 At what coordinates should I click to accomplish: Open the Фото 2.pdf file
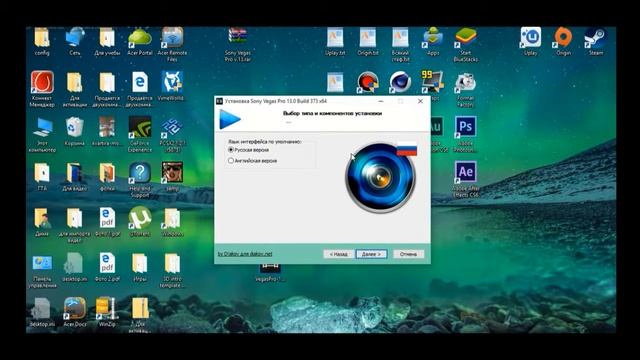click(x=107, y=267)
